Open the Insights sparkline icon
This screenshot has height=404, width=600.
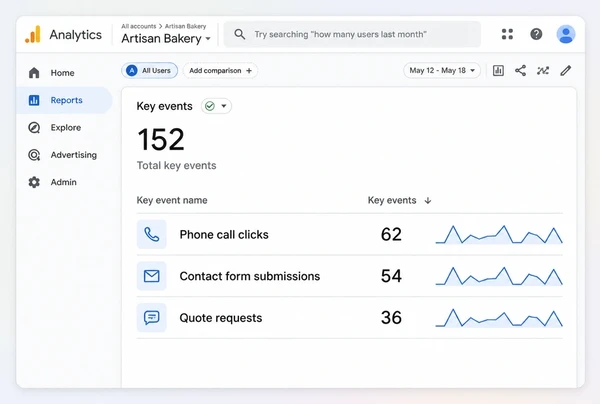pyautogui.click(x=543, y=70)
